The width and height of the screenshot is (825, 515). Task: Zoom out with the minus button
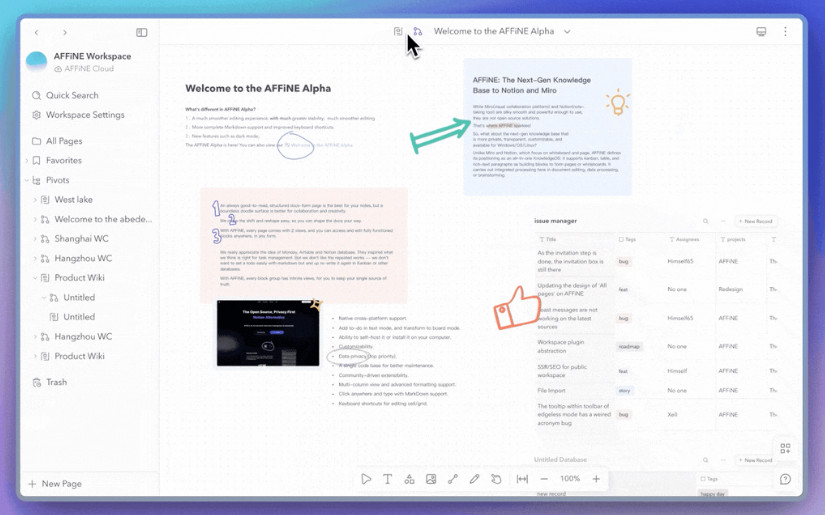[x=544, y=479]
